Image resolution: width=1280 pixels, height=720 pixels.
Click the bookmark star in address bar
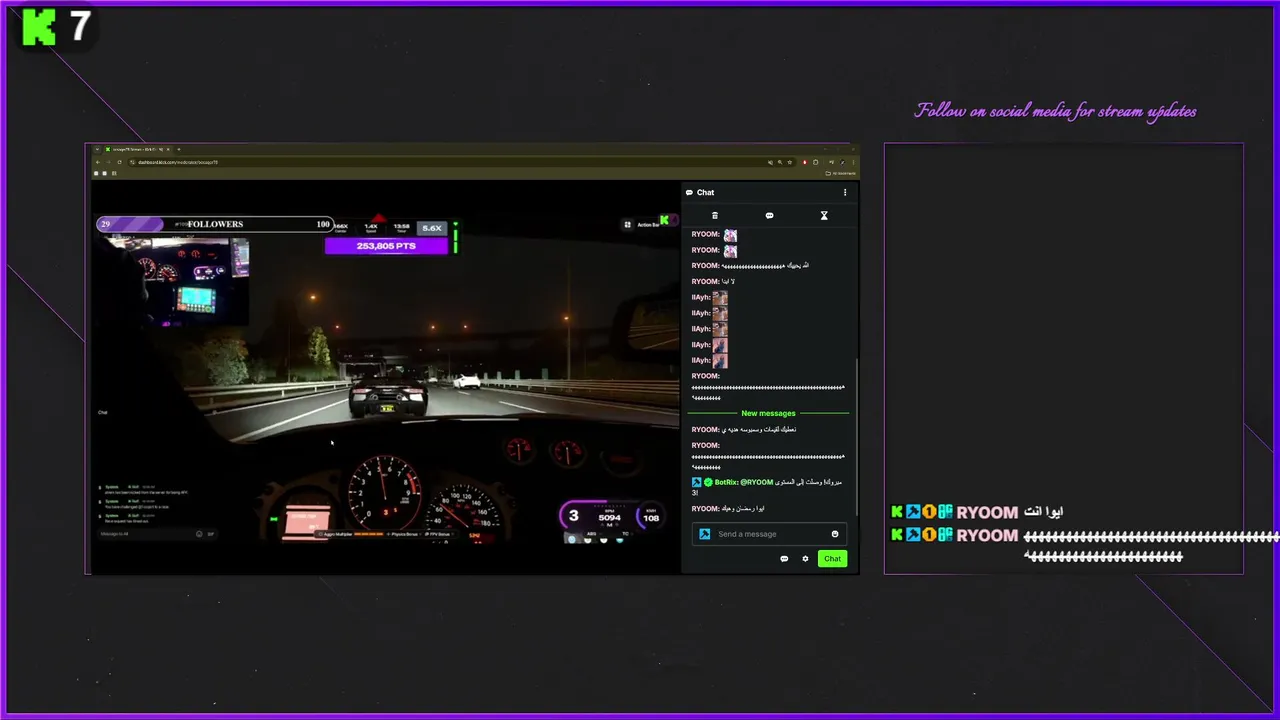coord(790,162)
